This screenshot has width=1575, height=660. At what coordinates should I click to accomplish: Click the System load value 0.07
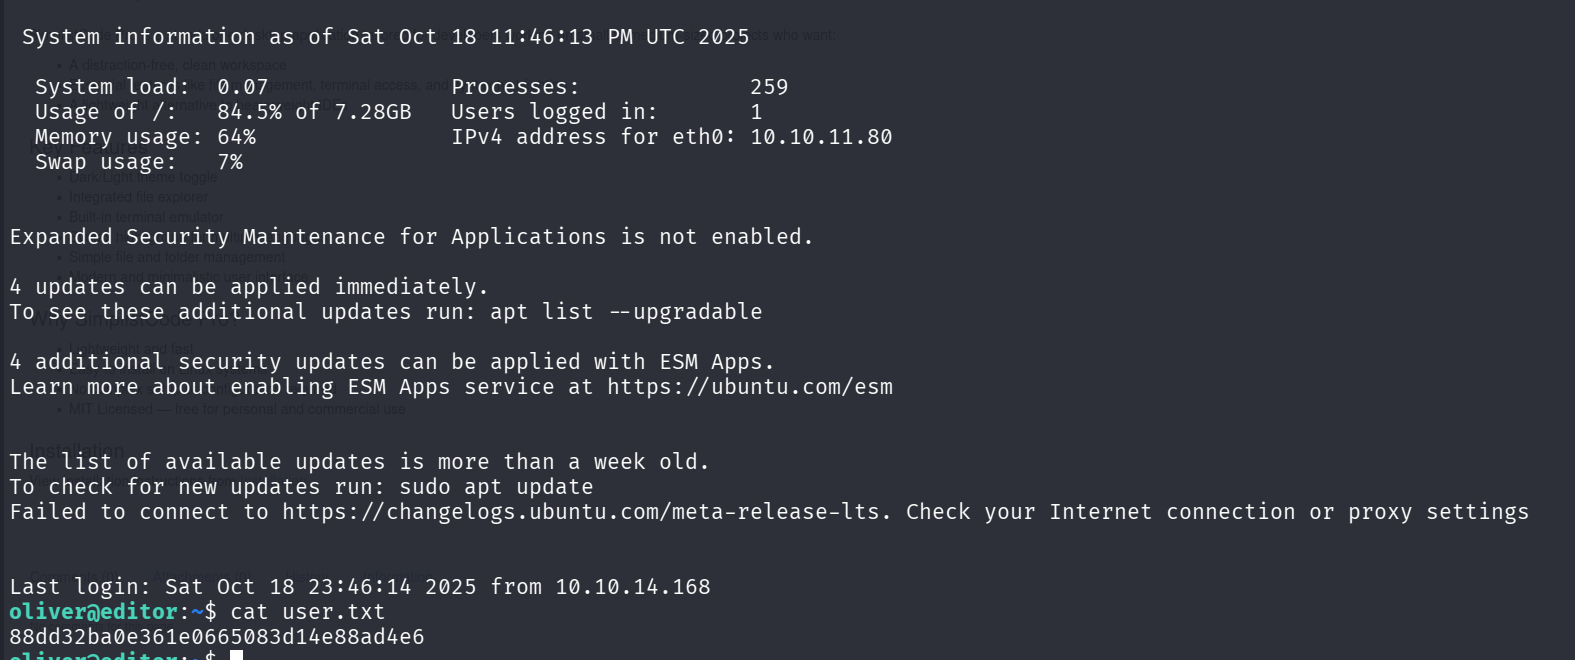point(242,87)
